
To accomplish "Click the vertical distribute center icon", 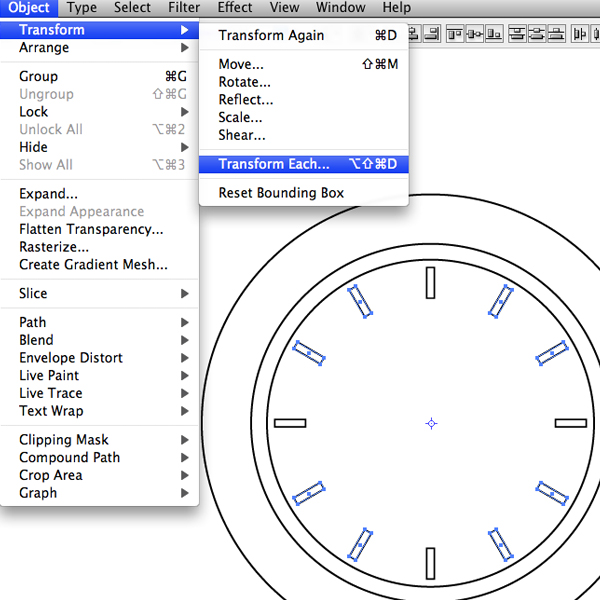I will pos(537,34).
